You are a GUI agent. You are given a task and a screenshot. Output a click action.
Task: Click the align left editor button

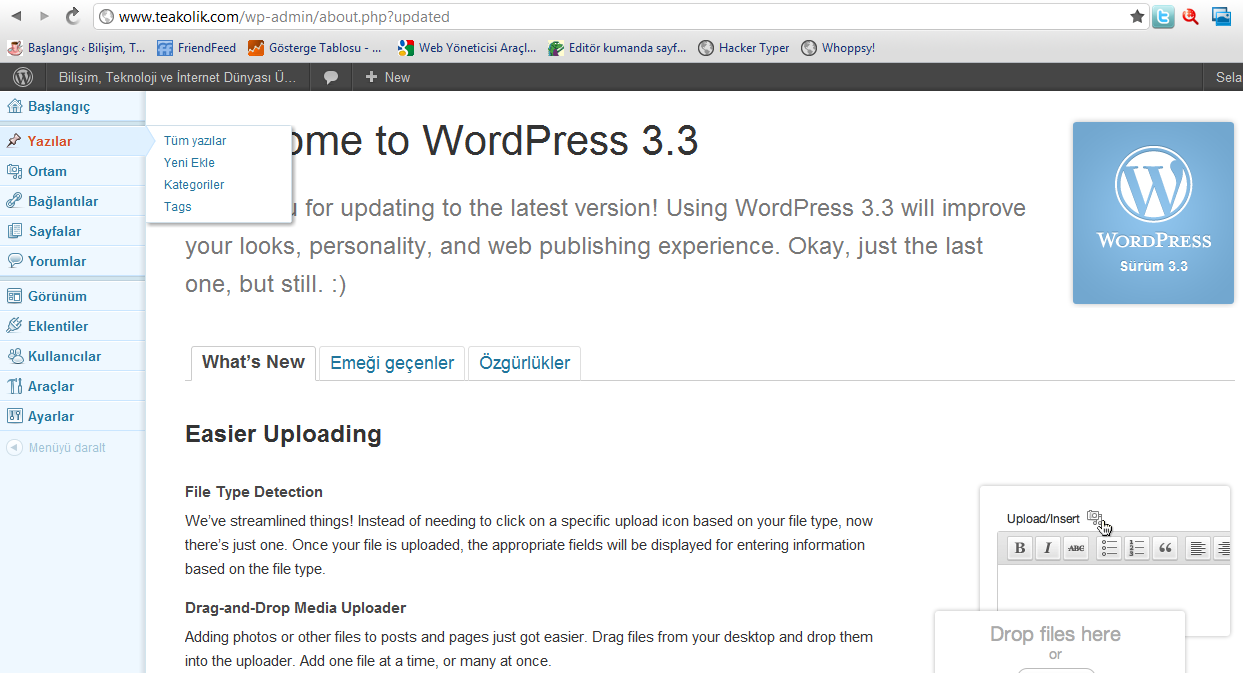point(1197,548)
